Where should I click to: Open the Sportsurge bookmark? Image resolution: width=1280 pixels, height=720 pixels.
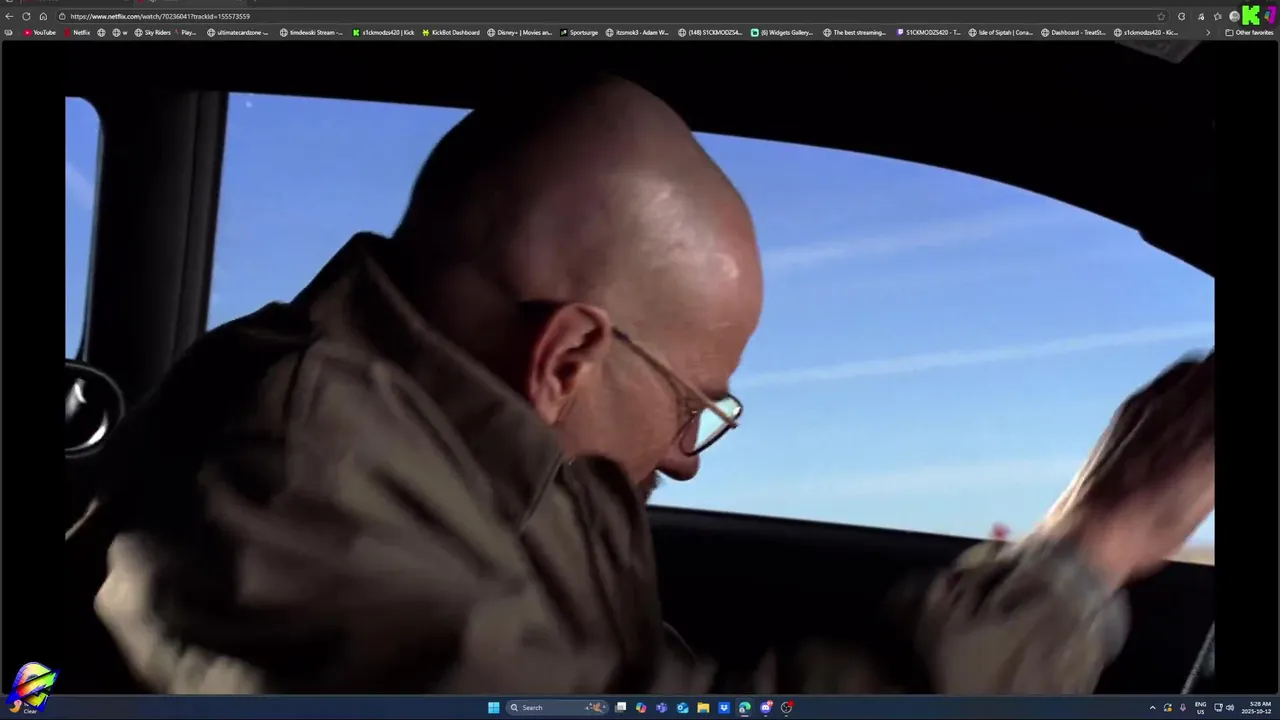(x=579, y=32)
